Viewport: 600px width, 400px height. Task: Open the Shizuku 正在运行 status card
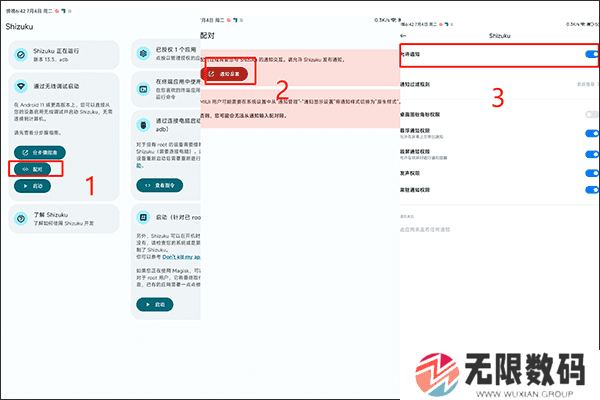point(64,55)
